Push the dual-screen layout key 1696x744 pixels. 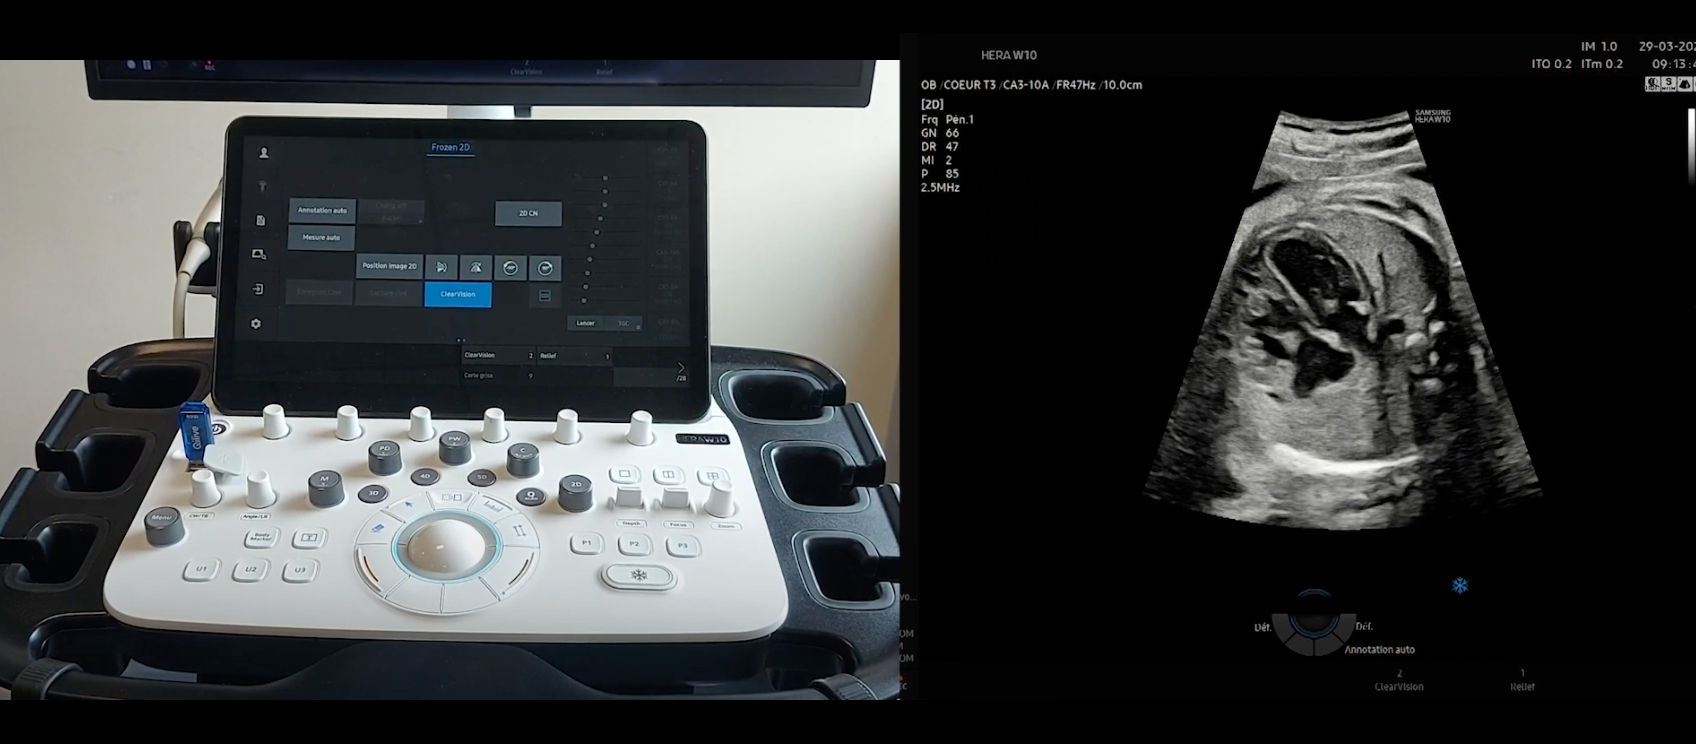tap(669, 475)
